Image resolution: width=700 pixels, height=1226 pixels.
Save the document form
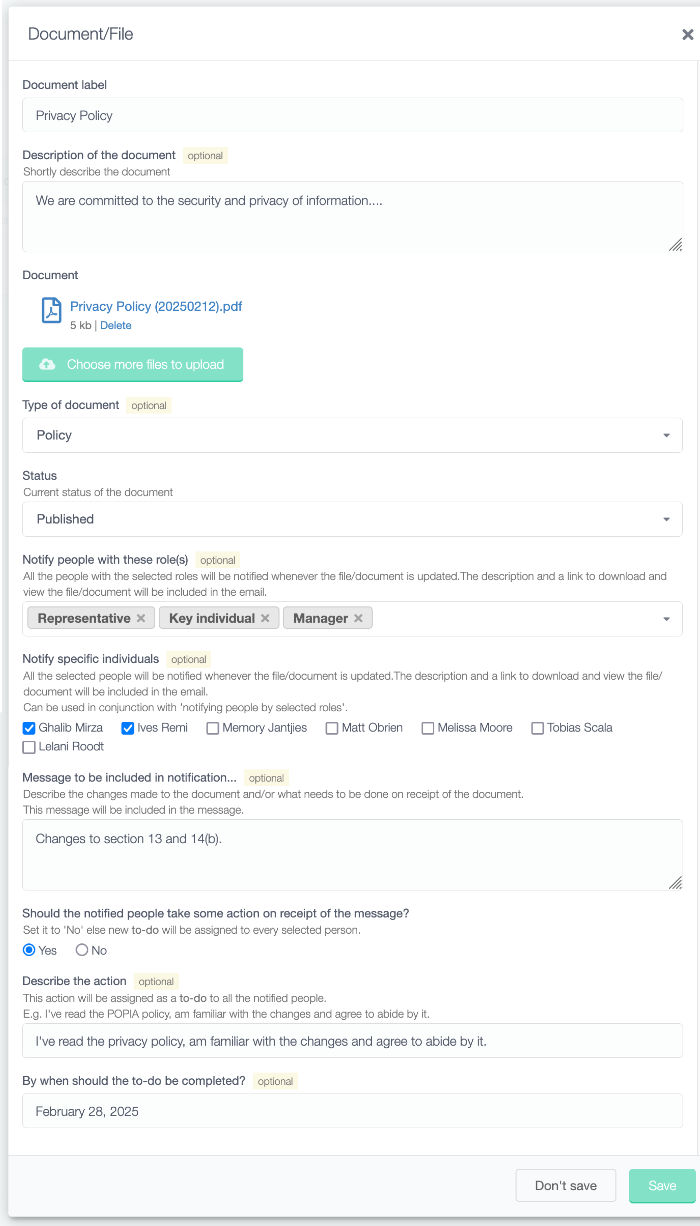(662, 1186)
